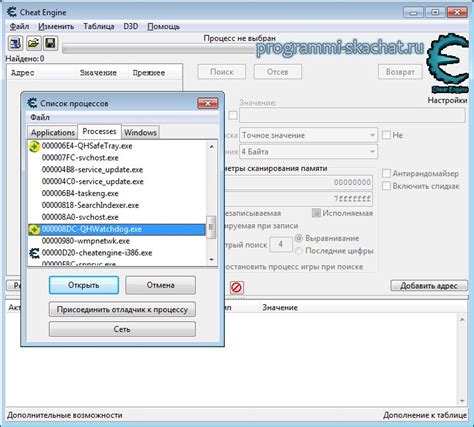Open the Точное значение scan type dropdown
Screen dimensions: 474x427
click(308, 135)
